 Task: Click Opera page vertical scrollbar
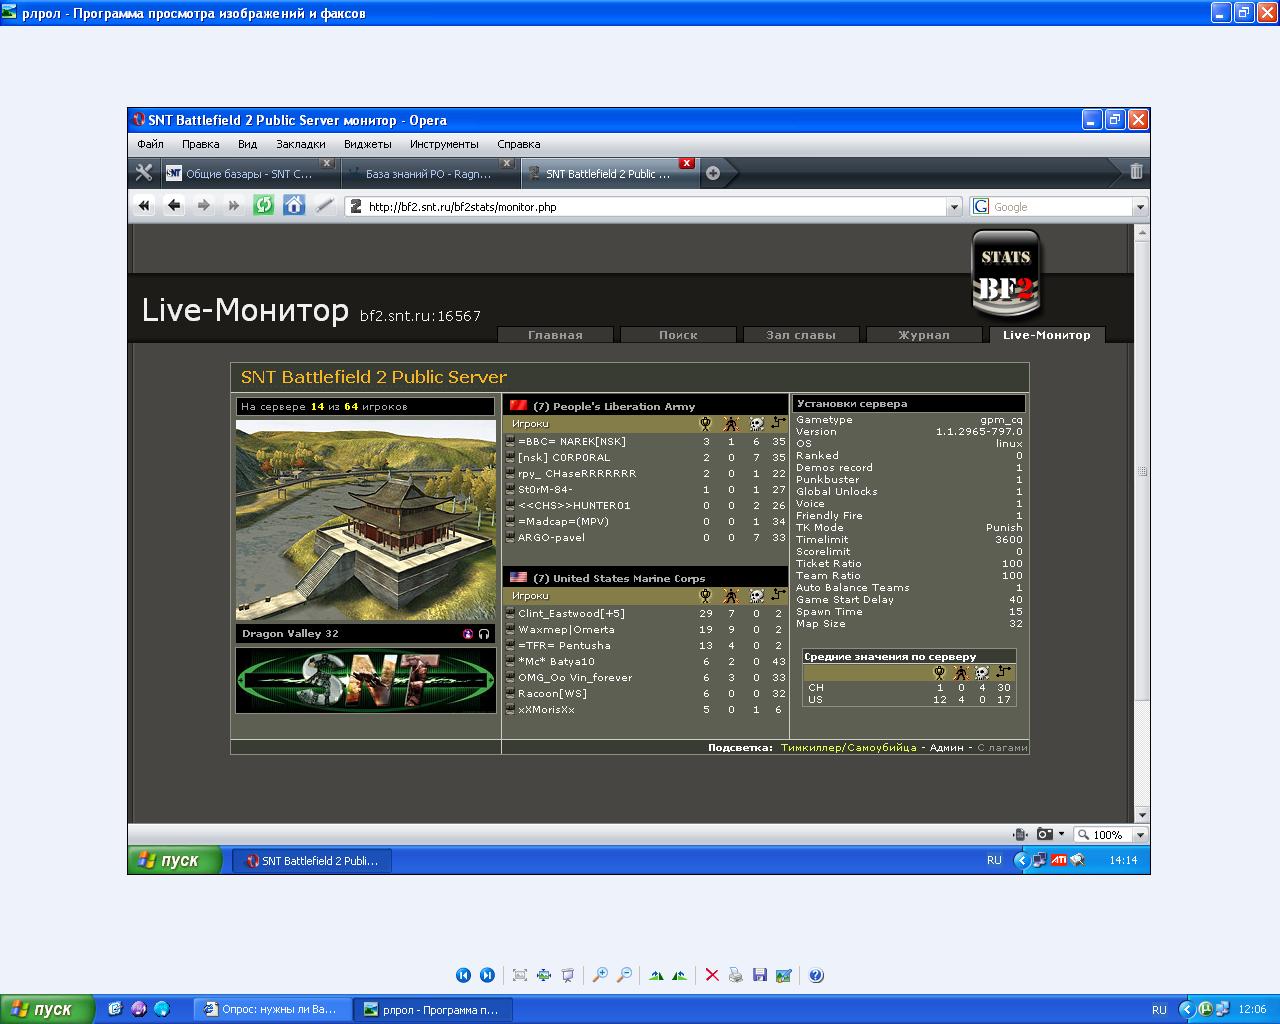1141,523
